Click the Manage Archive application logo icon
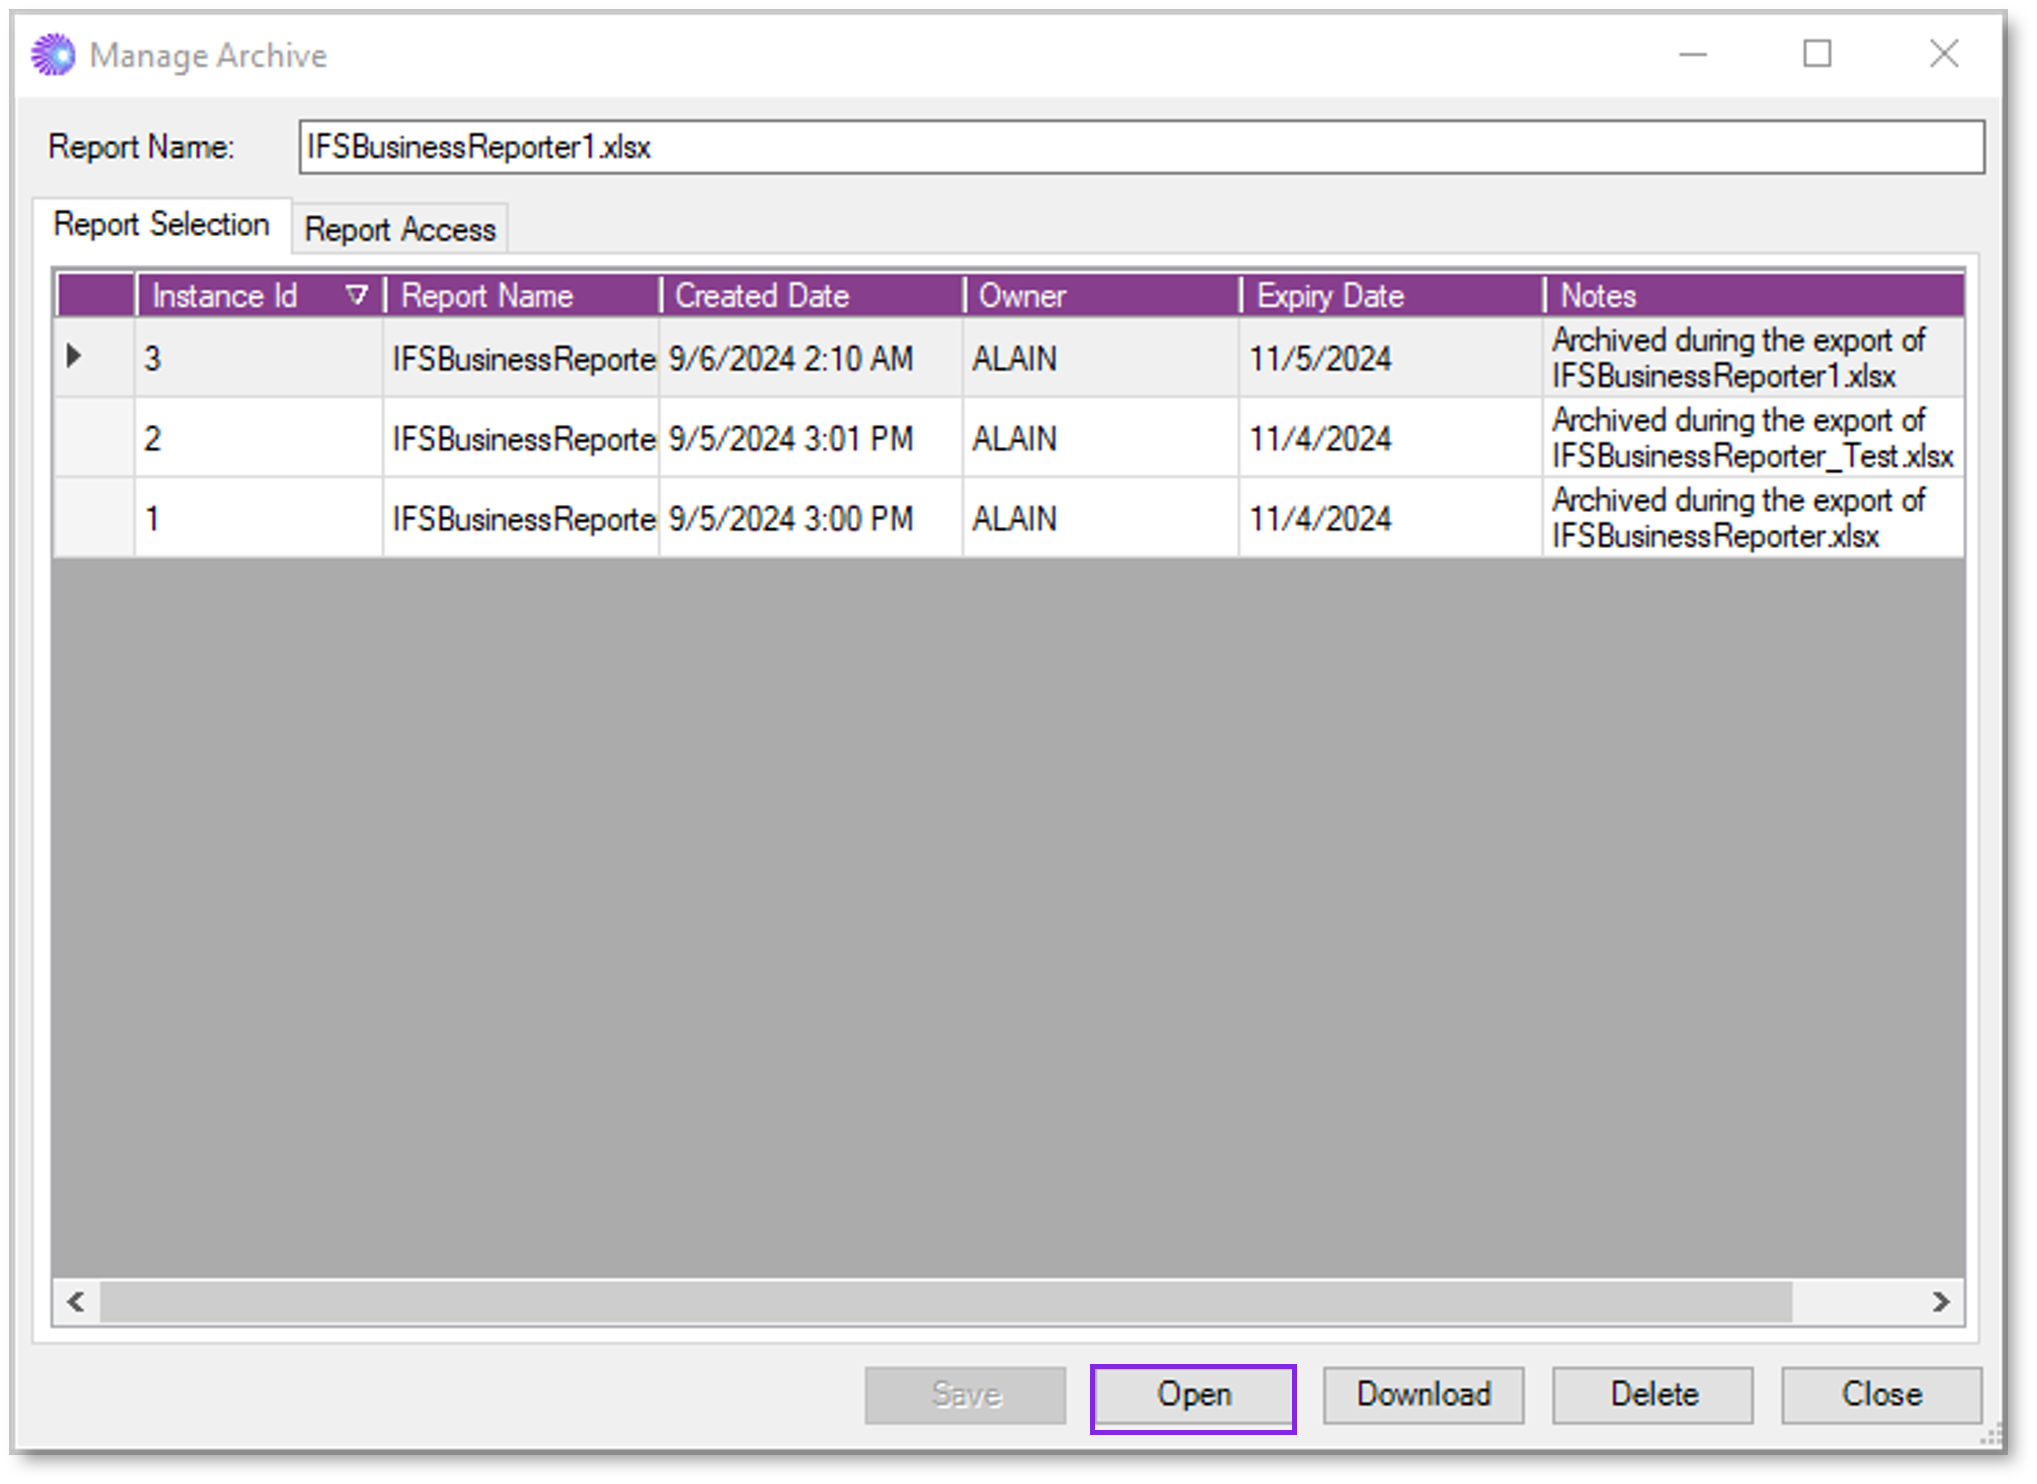This screenshot has width=2037, height=1484. pyautogui.click(x=51, y=55)
